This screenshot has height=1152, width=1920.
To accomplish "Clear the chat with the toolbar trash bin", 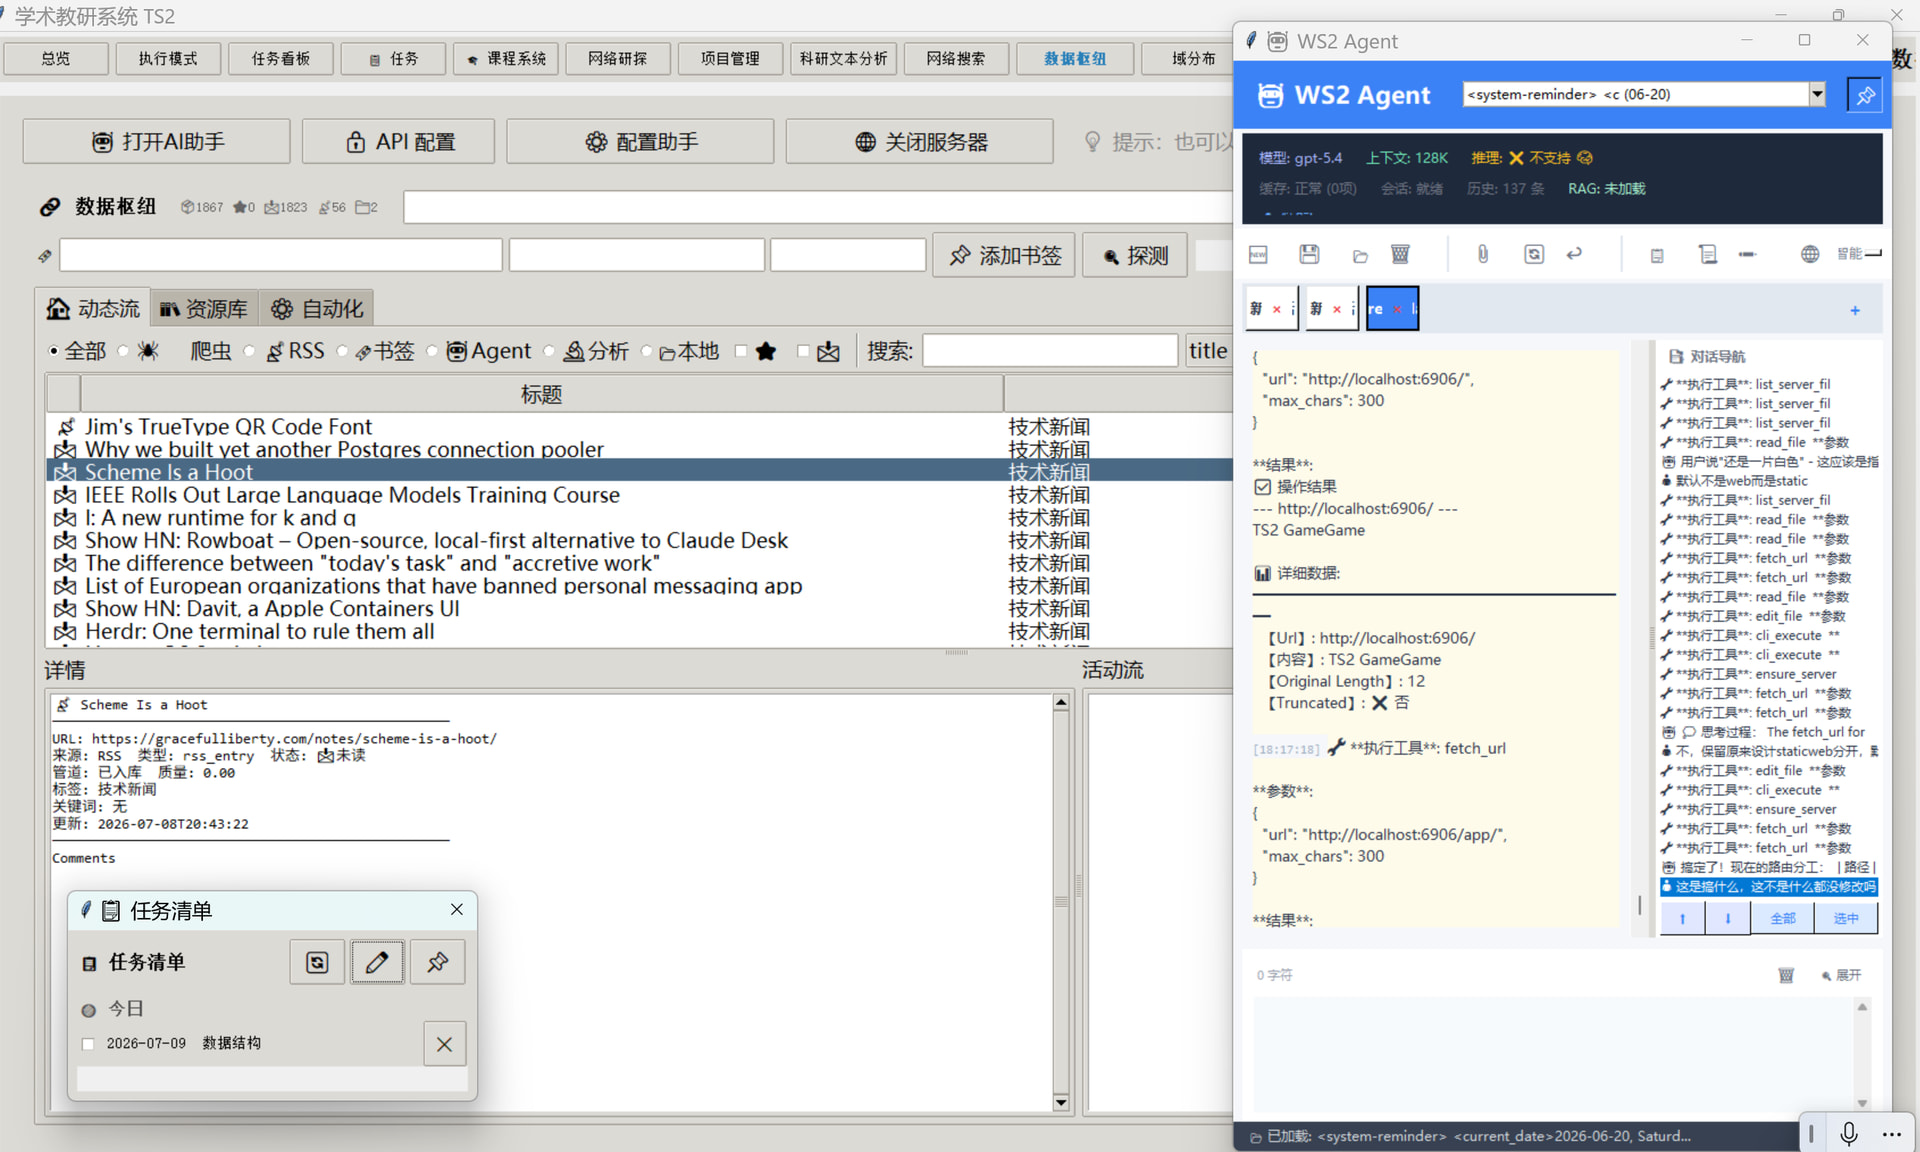I will [1400, 254].
